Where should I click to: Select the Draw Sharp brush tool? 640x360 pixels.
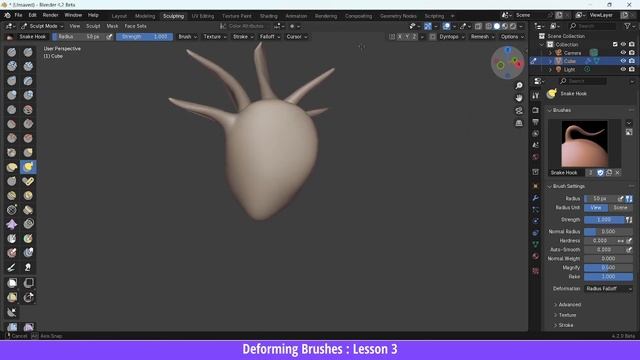point(28,52)
